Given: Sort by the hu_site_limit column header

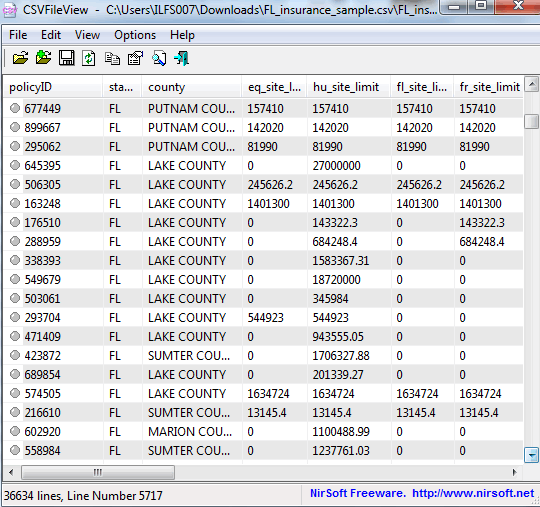Looking at the screenshot, I should (x=348, y=87).
